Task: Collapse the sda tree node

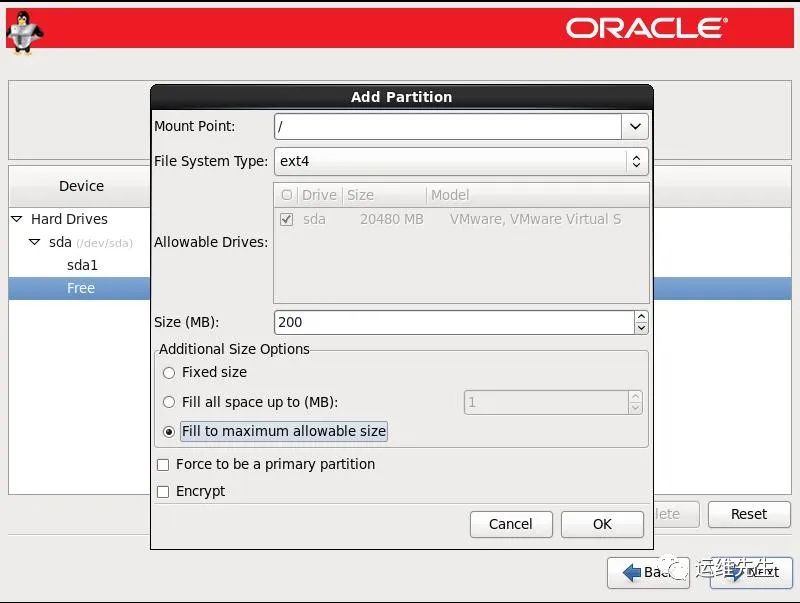Action: pos(35,242)
